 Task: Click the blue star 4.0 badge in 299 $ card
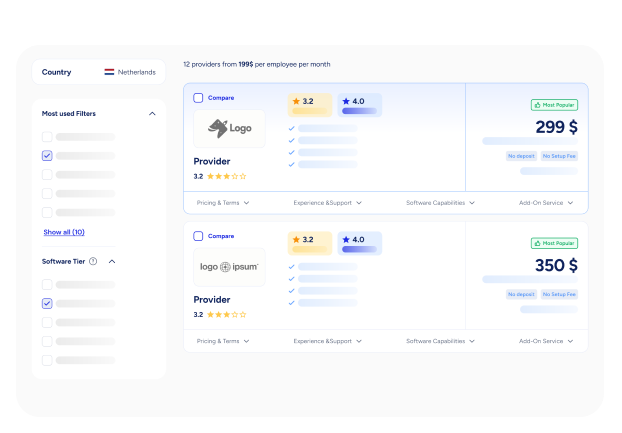click(x=359, y=105)
